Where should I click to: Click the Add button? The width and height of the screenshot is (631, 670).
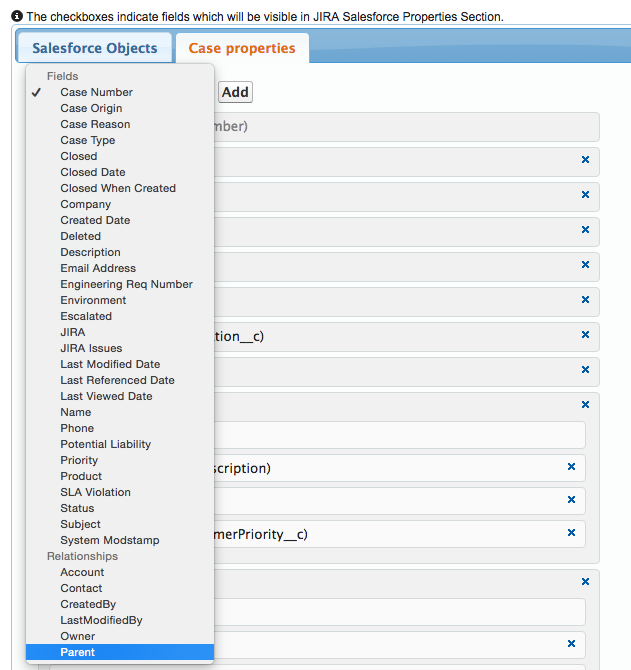point(235,92)
